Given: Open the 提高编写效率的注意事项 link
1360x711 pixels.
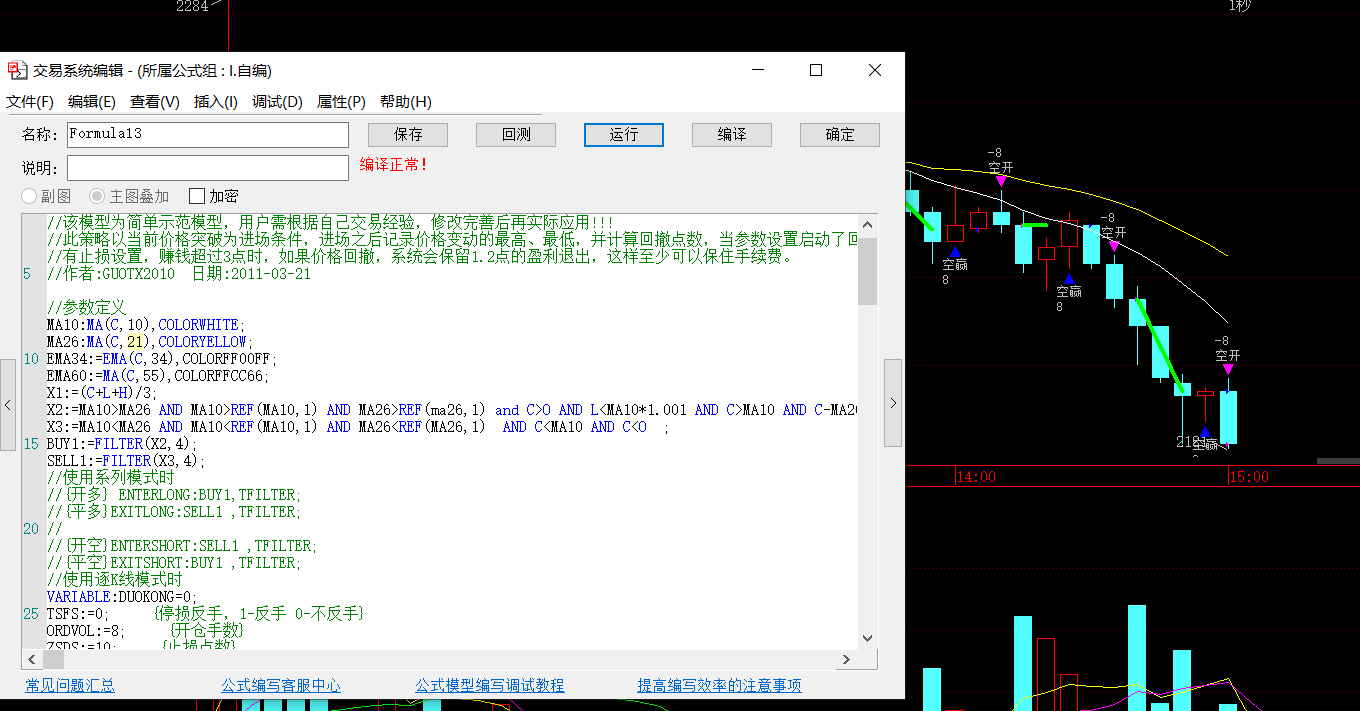Looking at the screenshot, I should (x=719, y=686).
